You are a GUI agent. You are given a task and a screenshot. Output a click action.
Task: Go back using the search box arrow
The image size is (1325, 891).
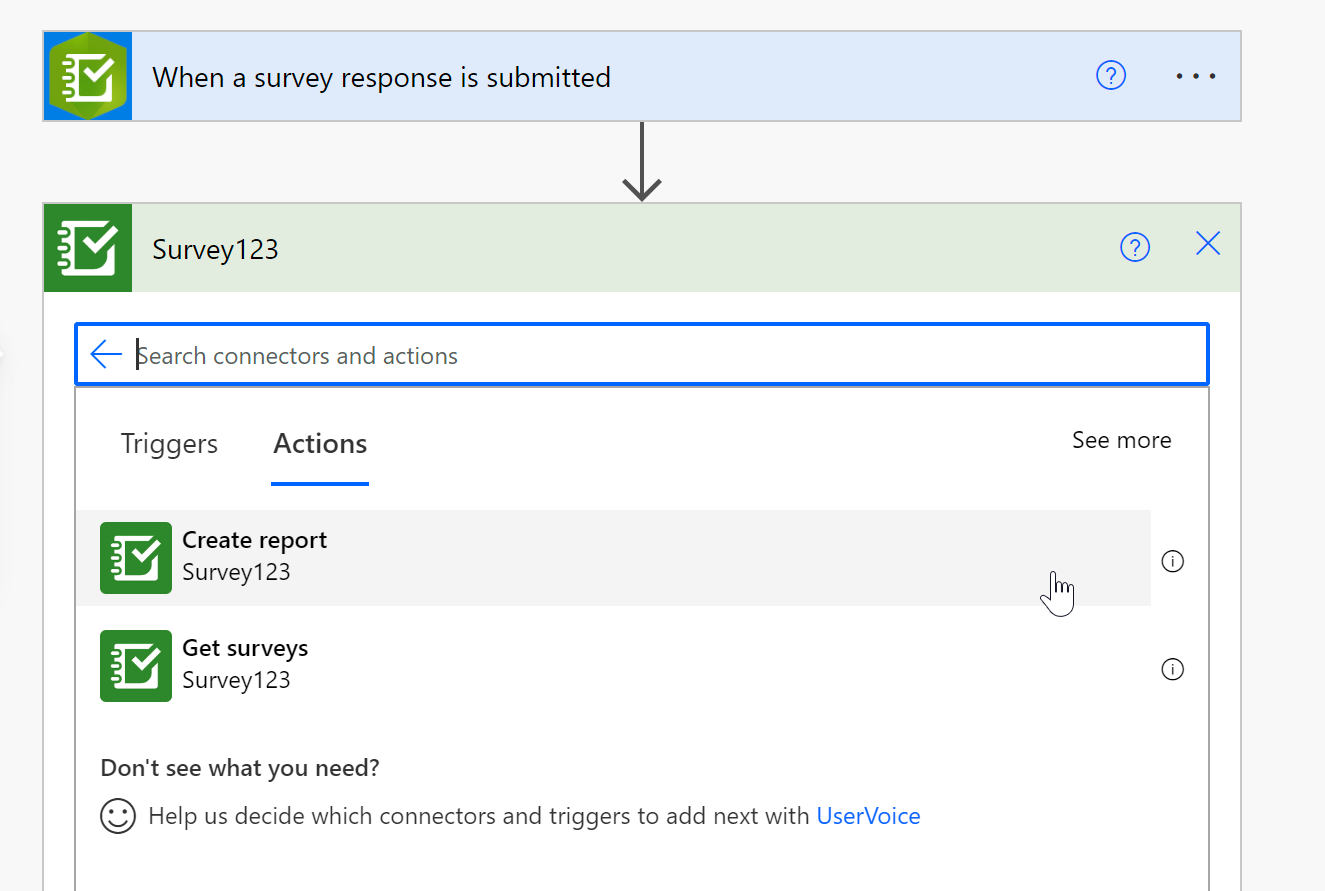point(105,354)
